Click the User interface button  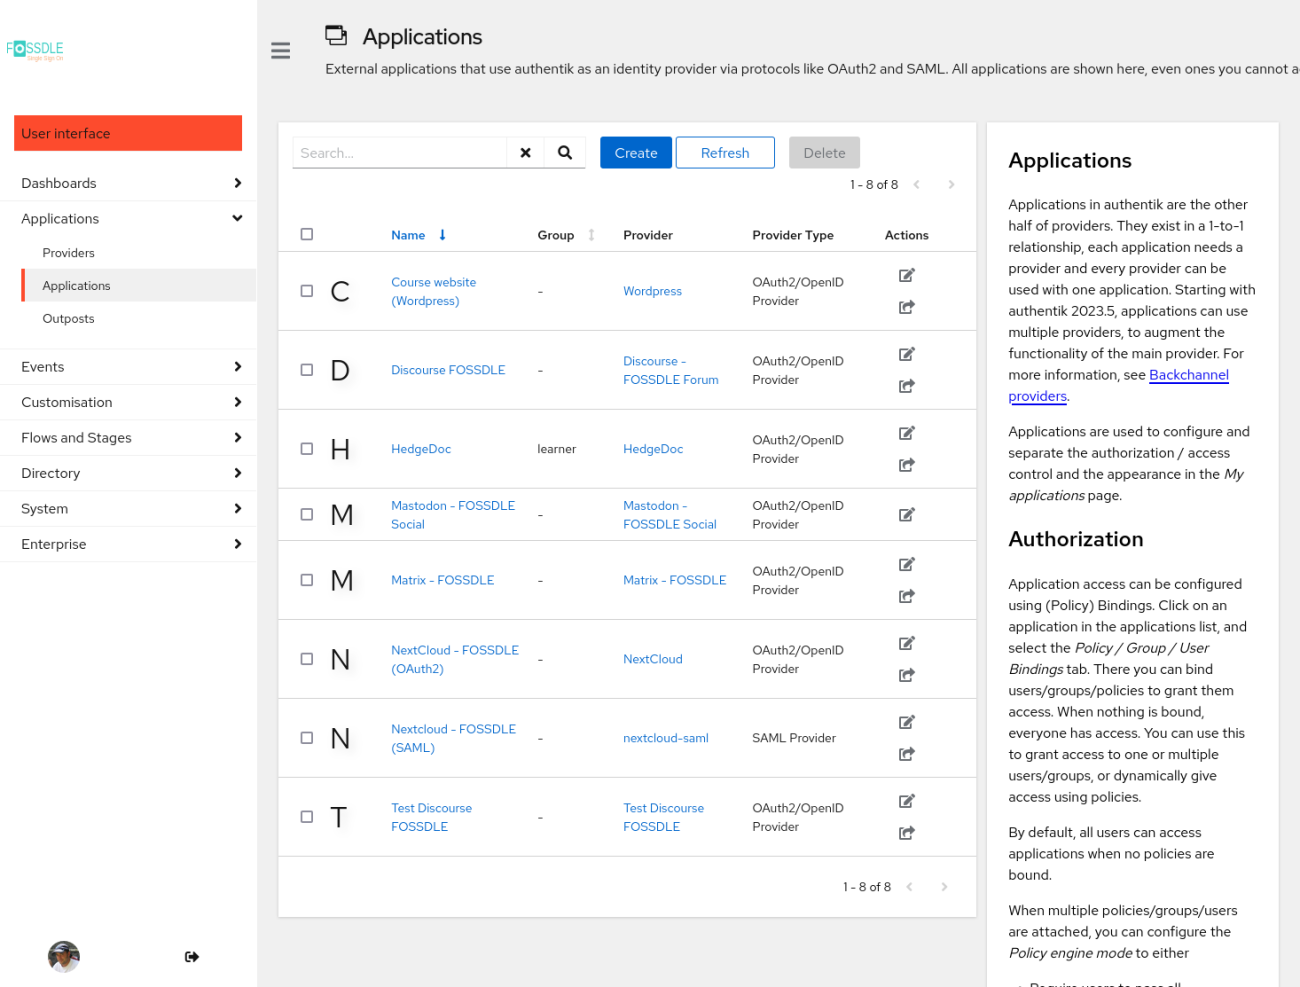[x=128, y=133]
